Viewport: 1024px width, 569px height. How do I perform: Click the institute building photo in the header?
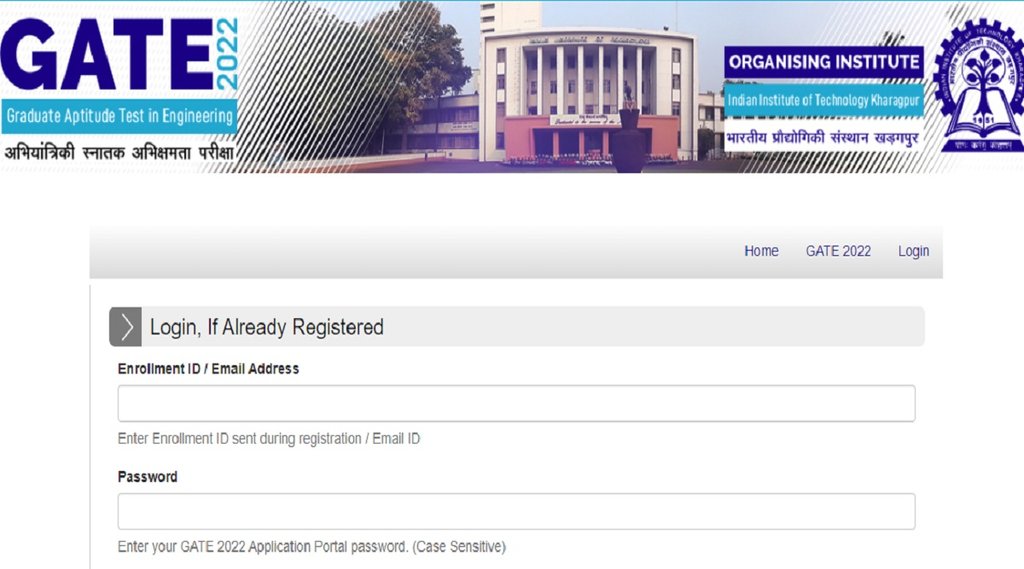(588, 90)
